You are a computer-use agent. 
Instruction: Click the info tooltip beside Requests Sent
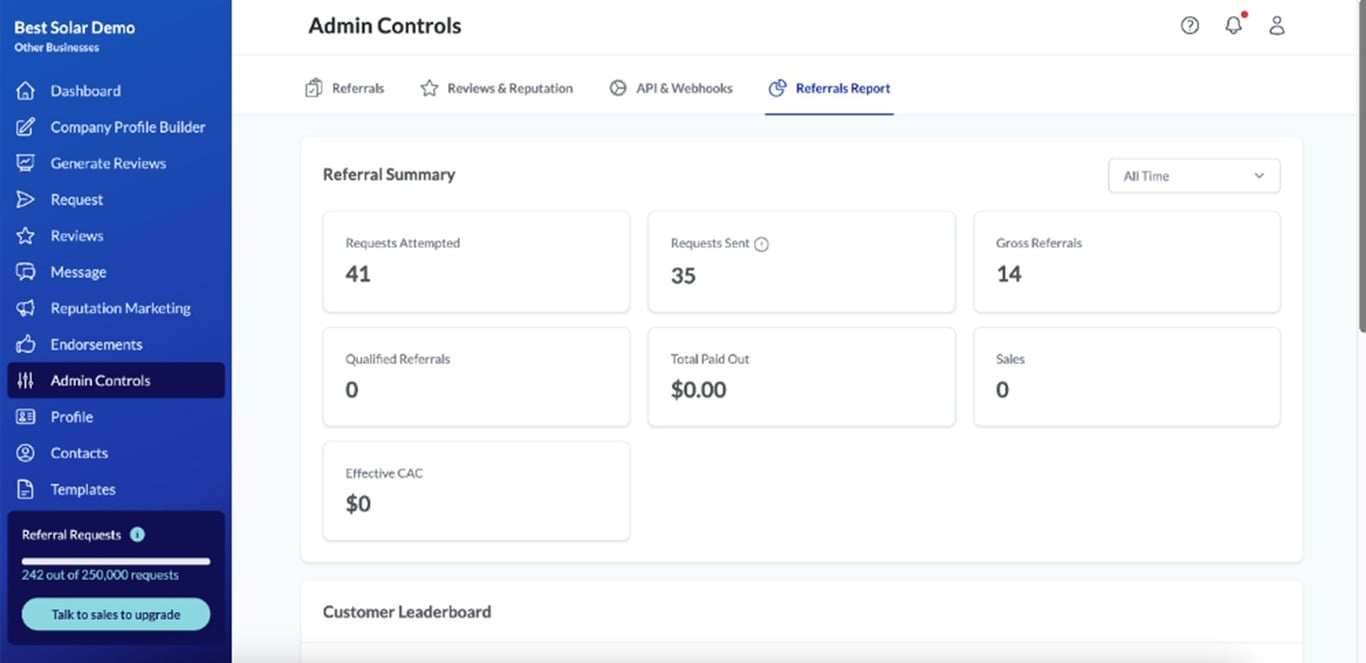click(x=763, y=243)
